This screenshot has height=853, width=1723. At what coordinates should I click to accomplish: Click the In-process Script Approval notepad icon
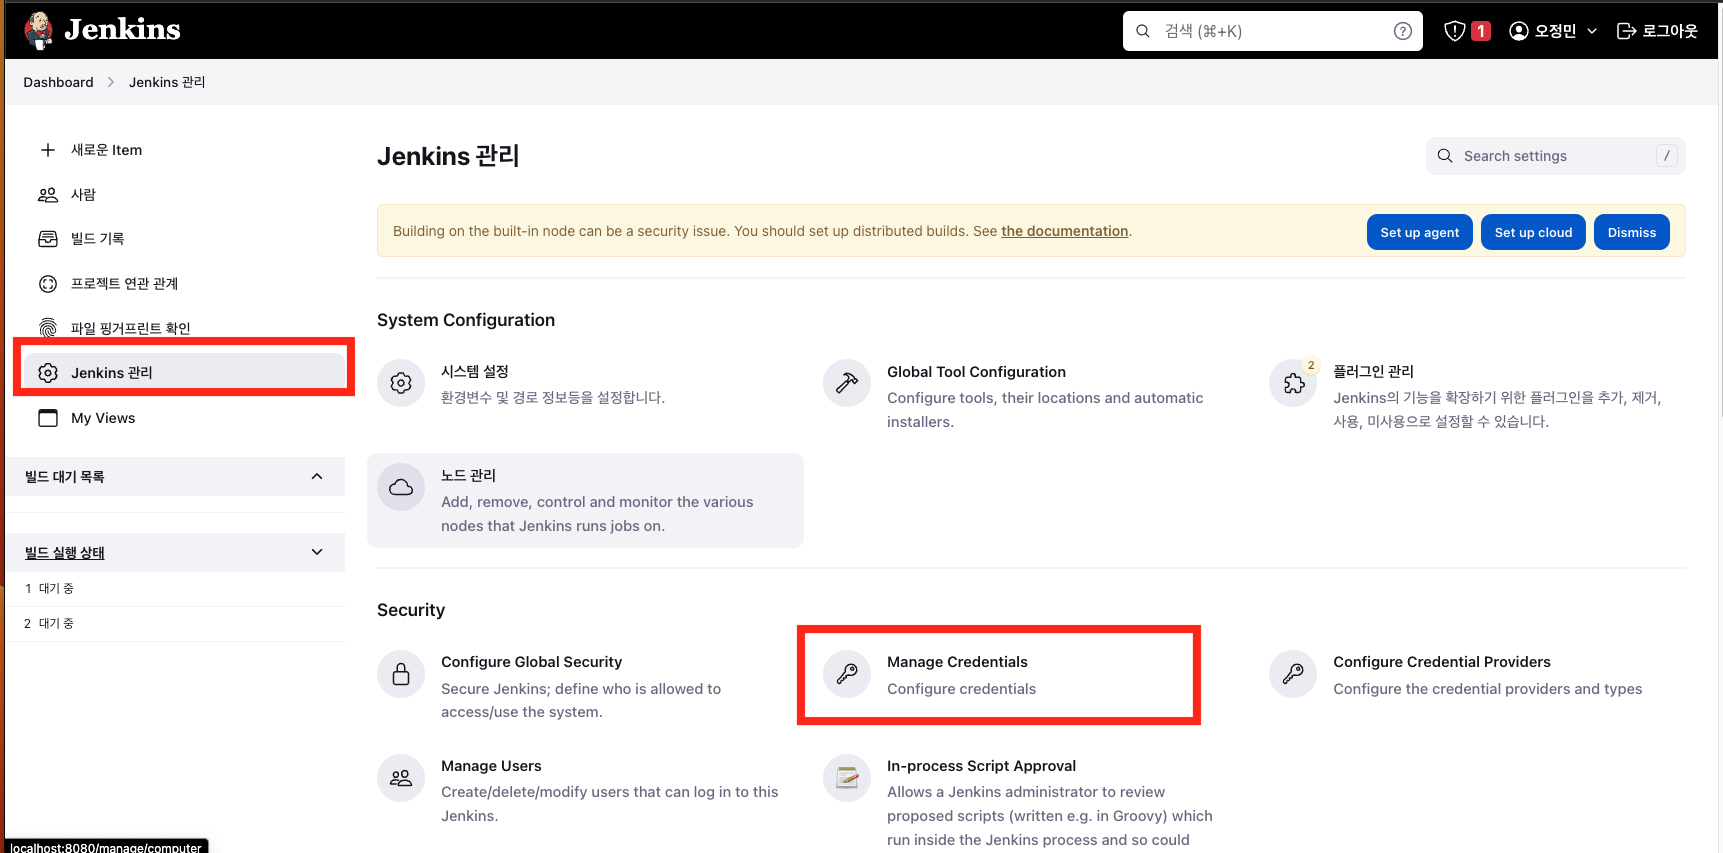click(847, 778)
